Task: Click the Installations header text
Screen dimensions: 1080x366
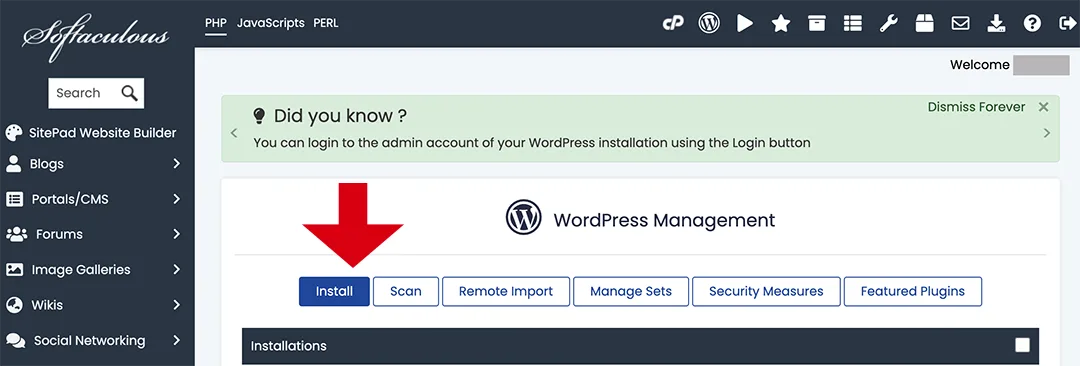Action: pos(289,345)
